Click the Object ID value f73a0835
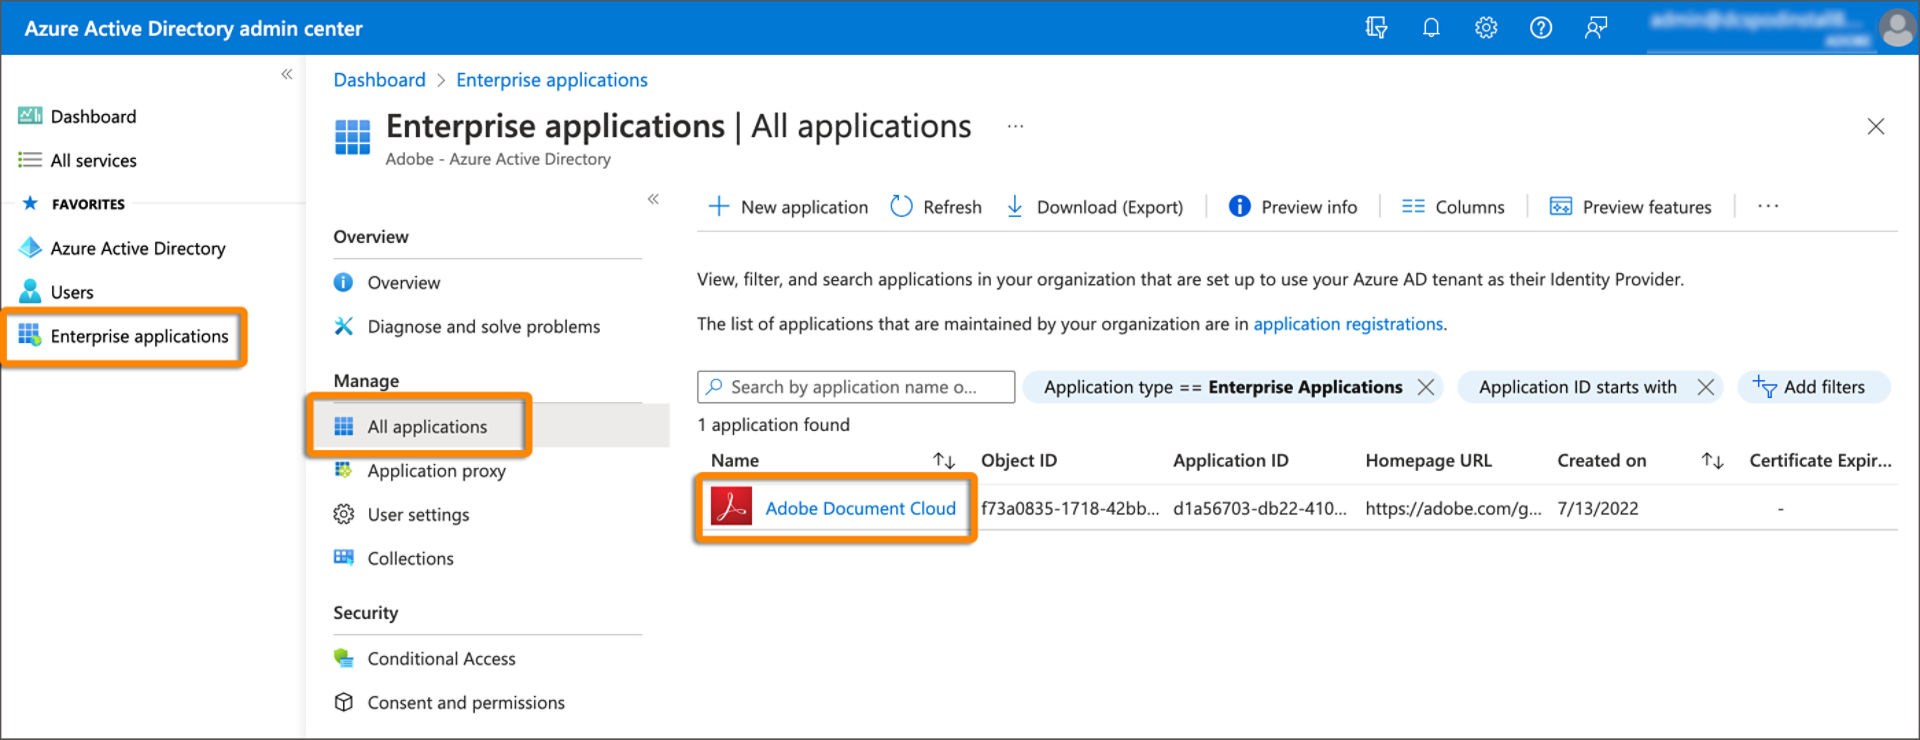 coord(1069,508)
